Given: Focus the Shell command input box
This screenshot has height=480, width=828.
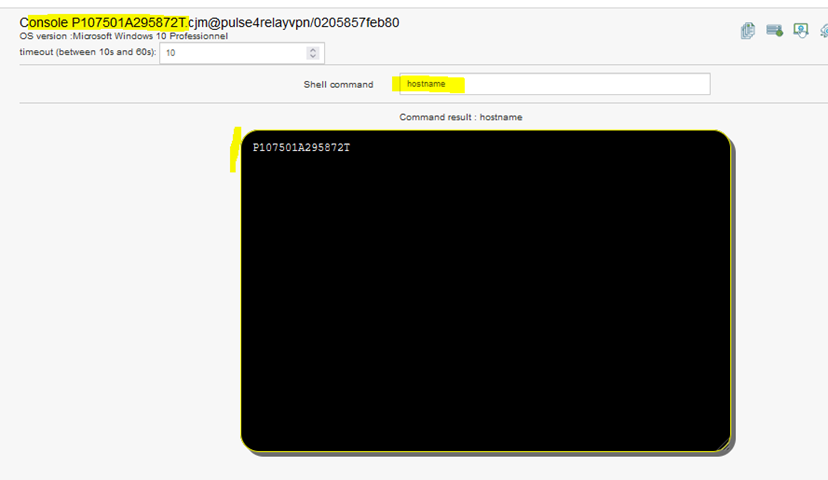Looking at the screenshot, I should (x=555, y=84).
